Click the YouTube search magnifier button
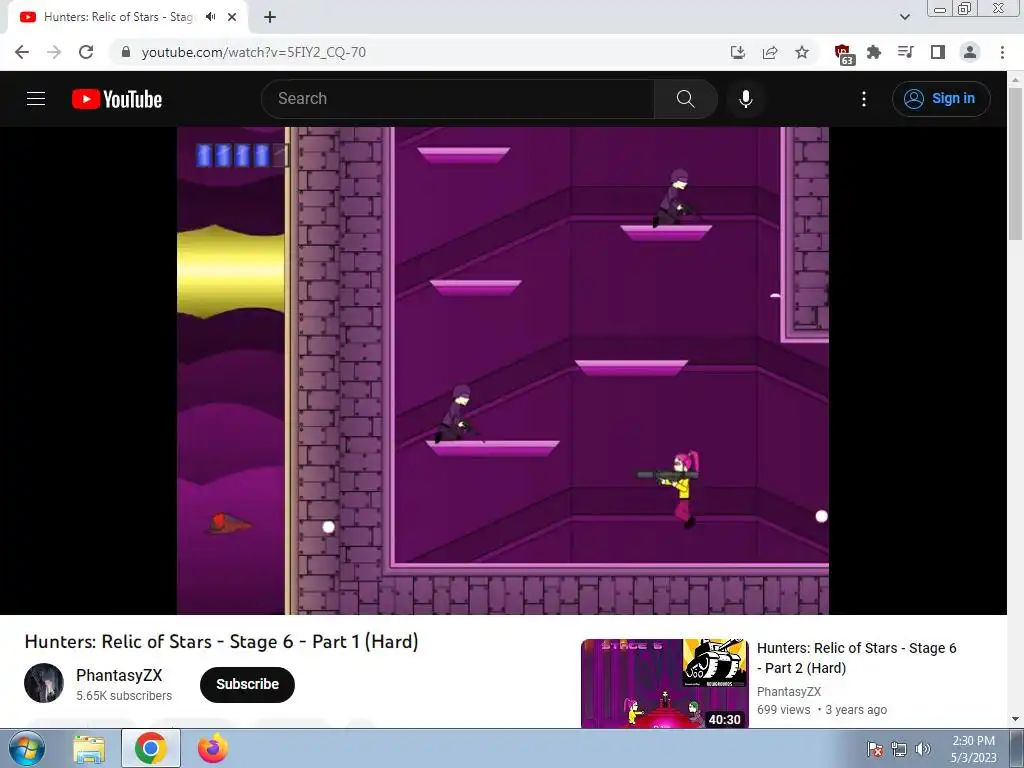 click(x=685, y=99)
